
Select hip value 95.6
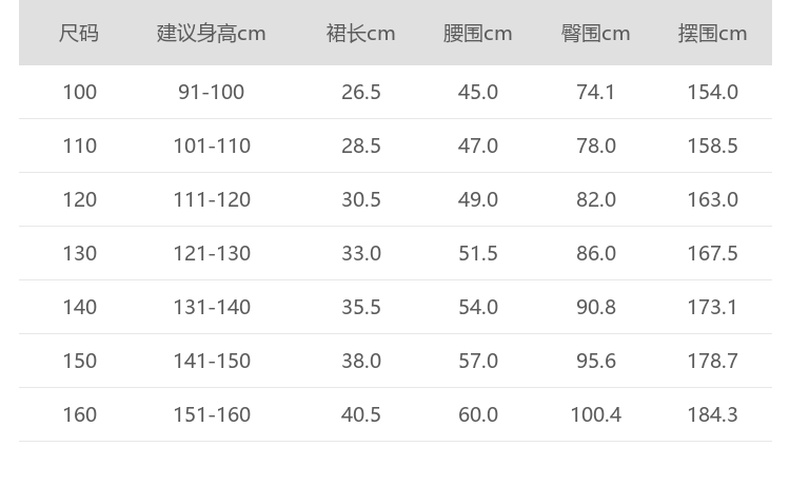tap(596, 361)
